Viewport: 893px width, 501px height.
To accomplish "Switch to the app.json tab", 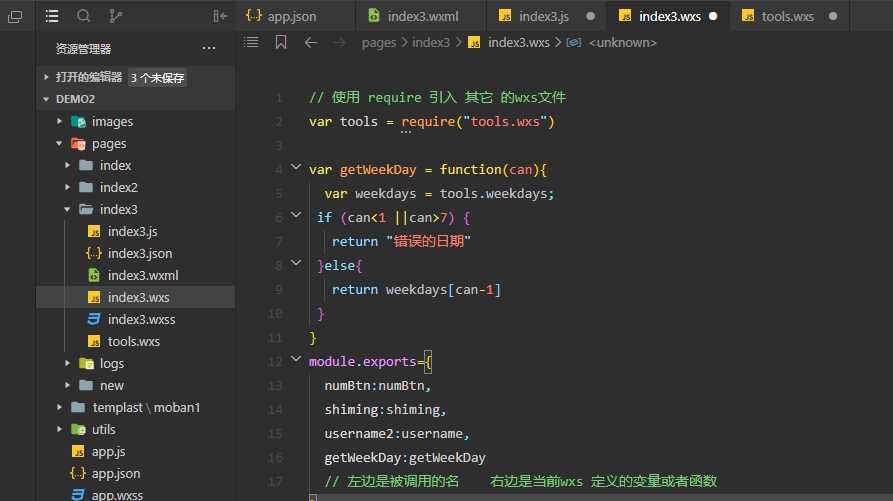I will click(x=295, y=16).
